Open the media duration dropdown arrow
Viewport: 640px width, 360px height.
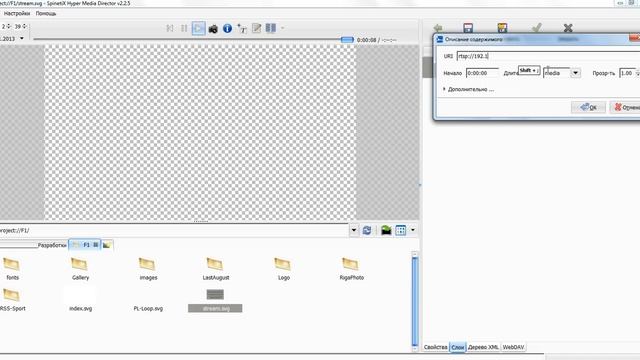coord(575,73)
